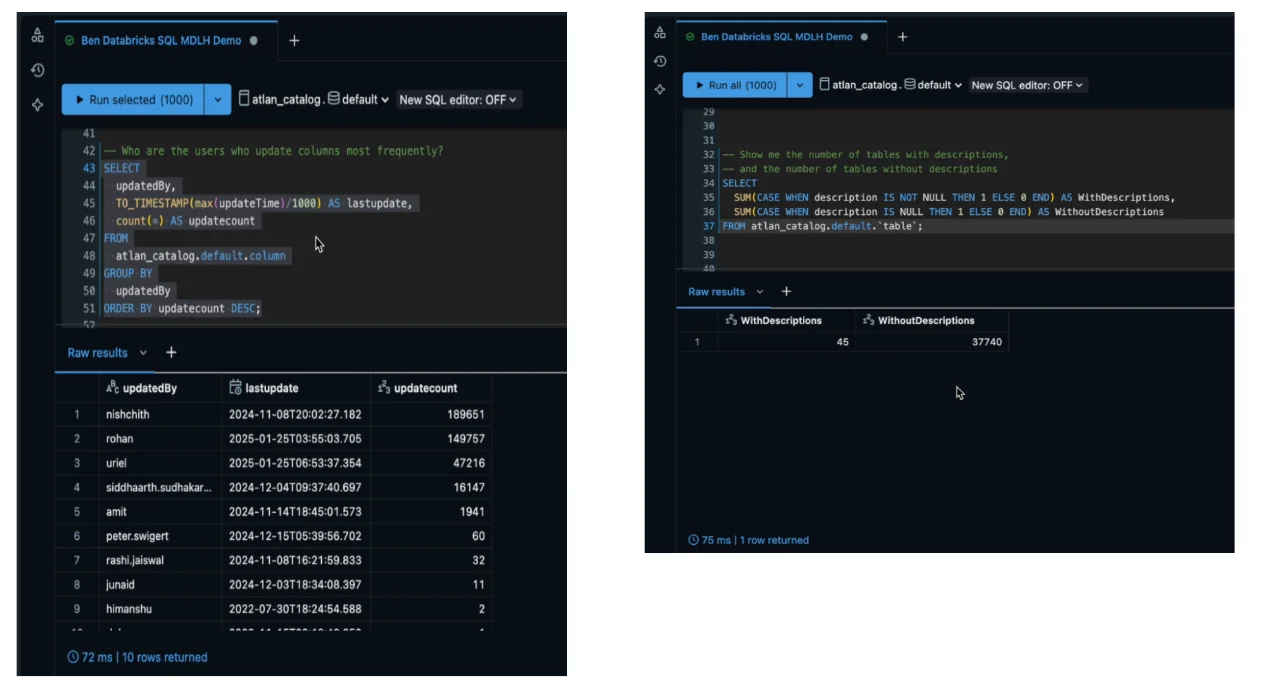Click the clock icon showing 72 ms runtime
This screenshot has width=1263, height=694.
(x=71, y=657)
